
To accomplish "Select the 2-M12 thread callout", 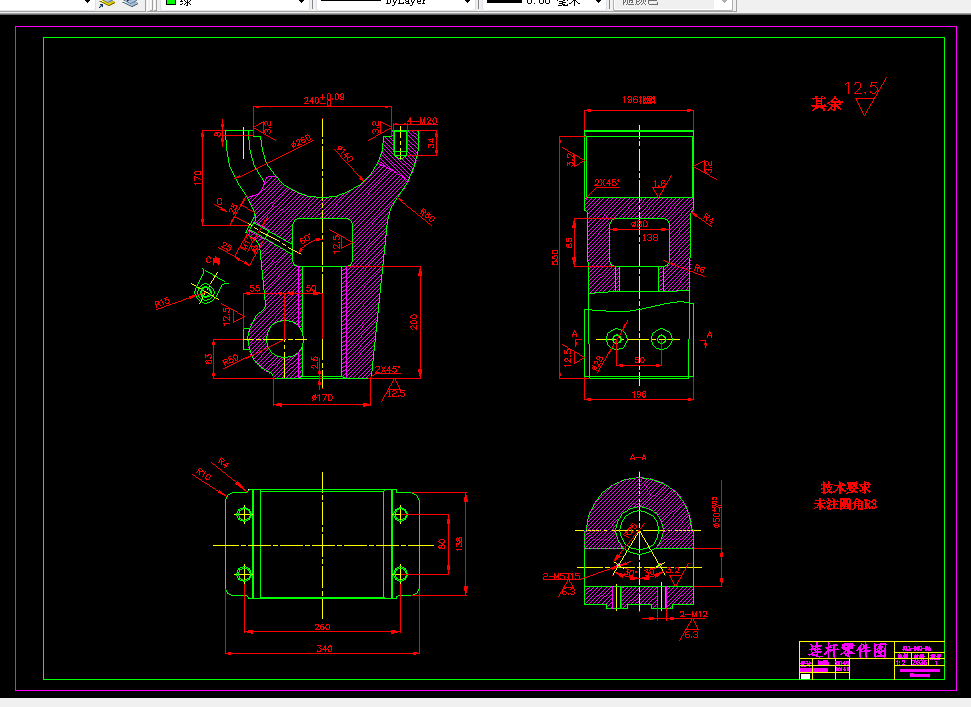I will 693,614.
